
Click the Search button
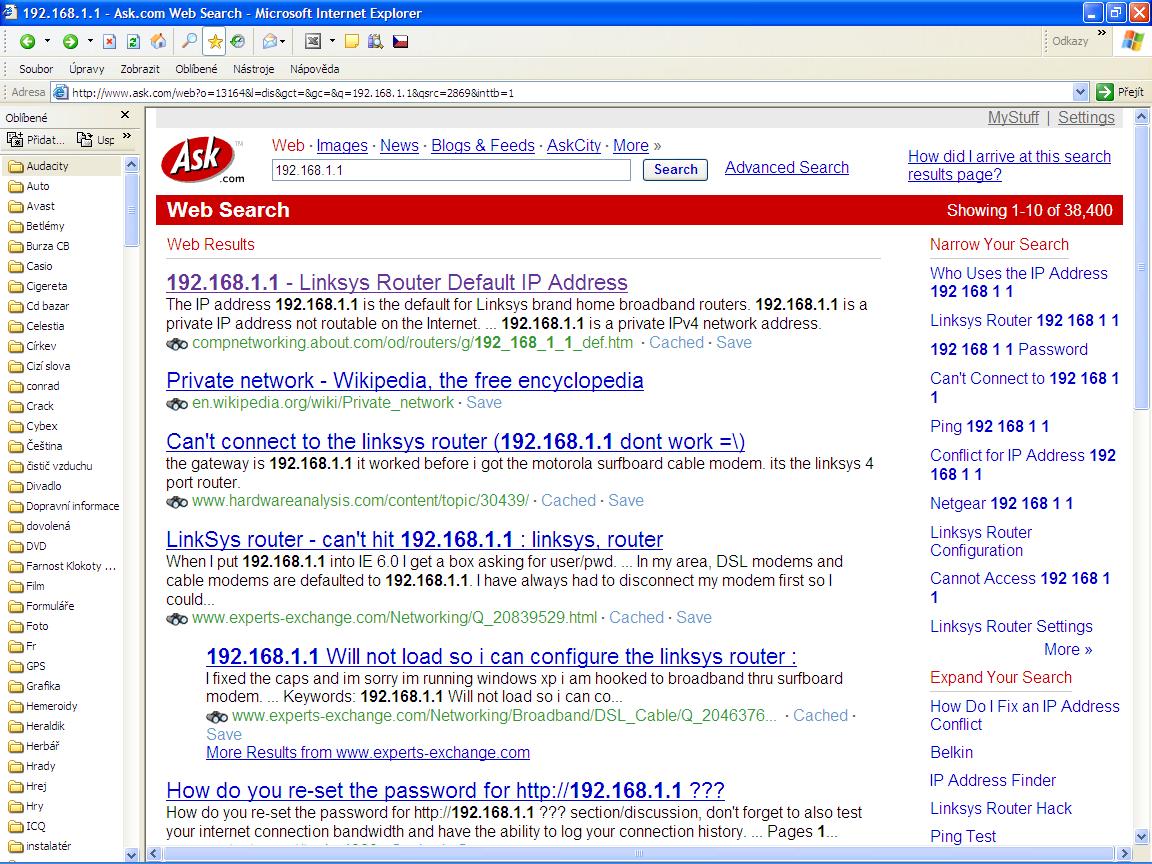point(675,170)
